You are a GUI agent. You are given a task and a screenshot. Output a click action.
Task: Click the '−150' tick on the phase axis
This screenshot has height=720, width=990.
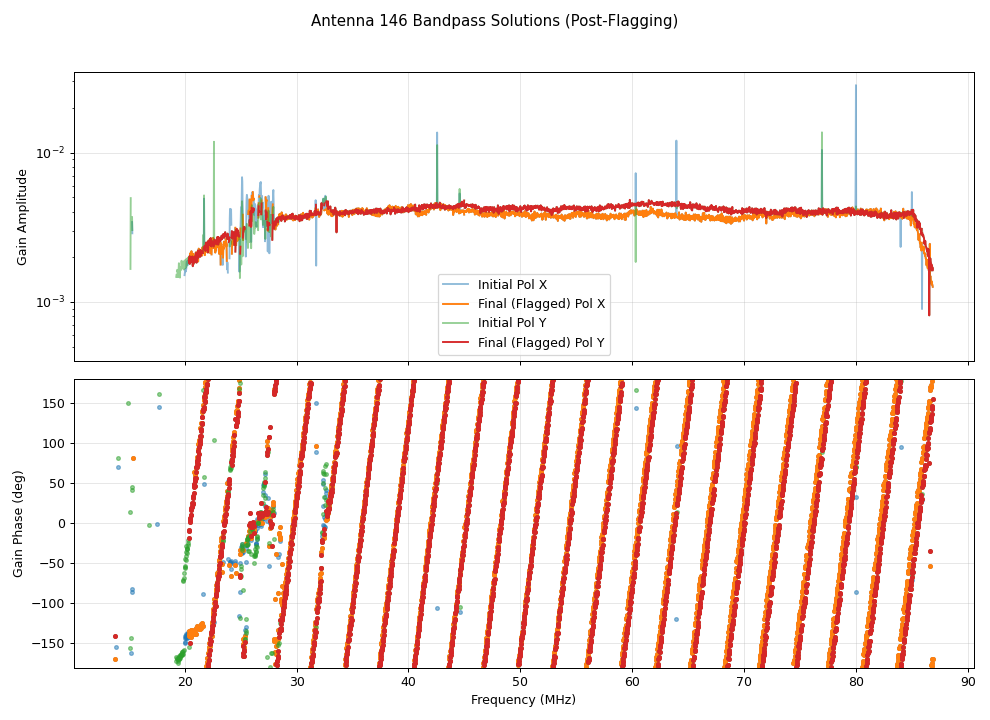(x=48, y=643)
